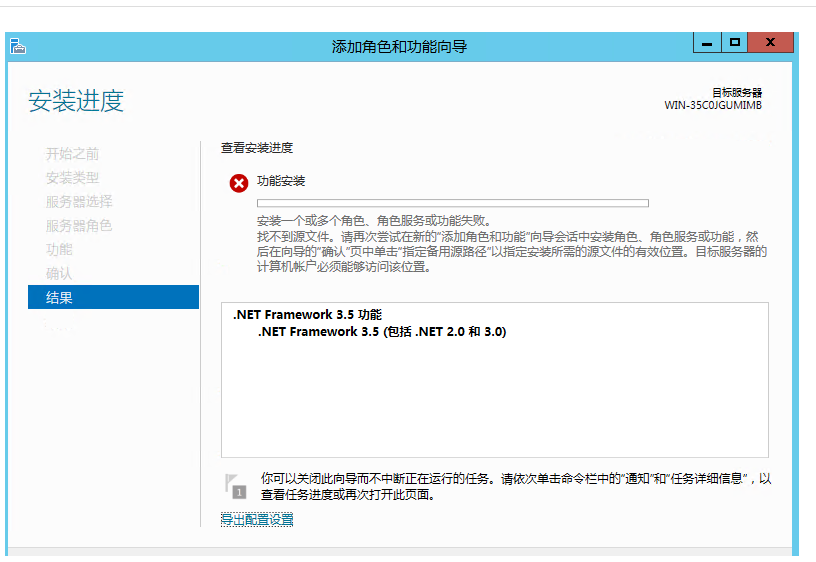Select the 结果 step in sidebar

pyautogui.click(x=113, y=297)
